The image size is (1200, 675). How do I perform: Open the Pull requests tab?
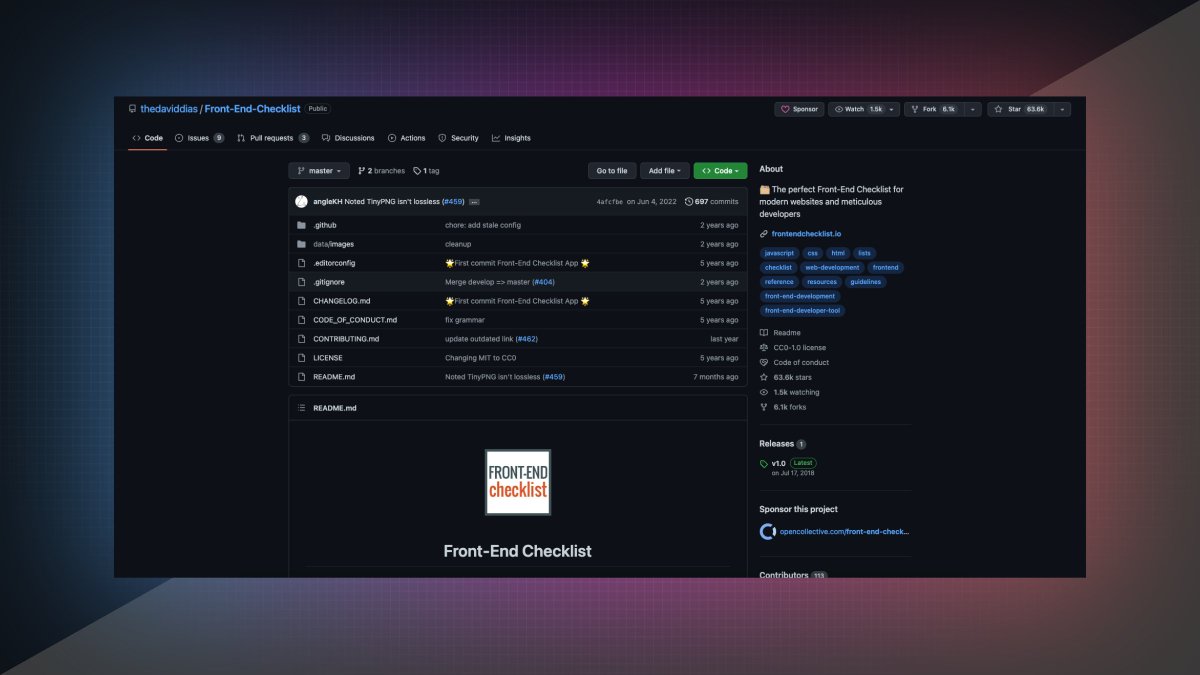(x=270, y=138)
